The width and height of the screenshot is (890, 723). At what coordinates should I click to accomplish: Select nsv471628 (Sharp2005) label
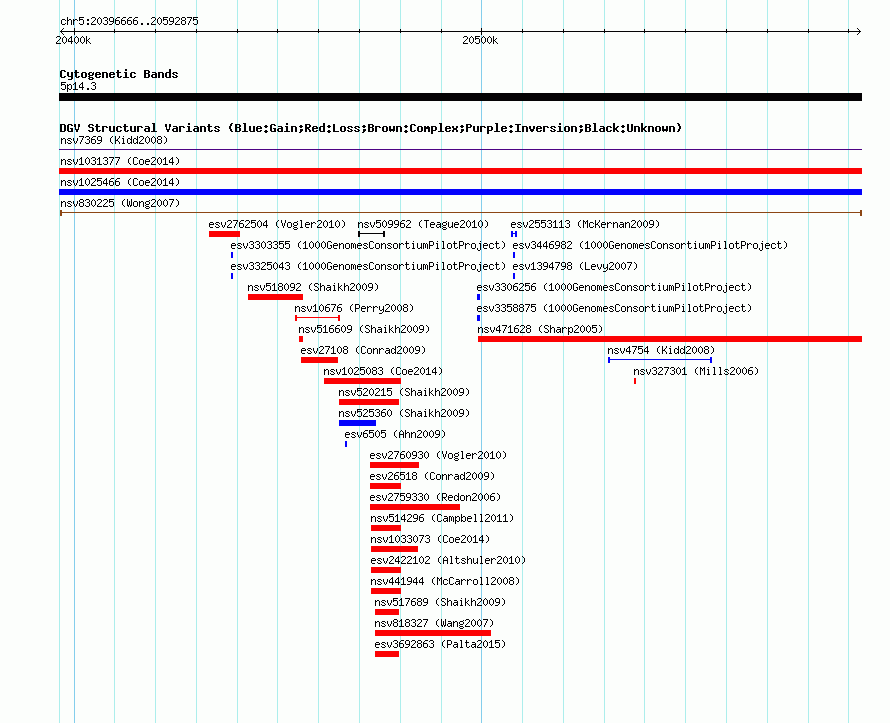[540, 329]
